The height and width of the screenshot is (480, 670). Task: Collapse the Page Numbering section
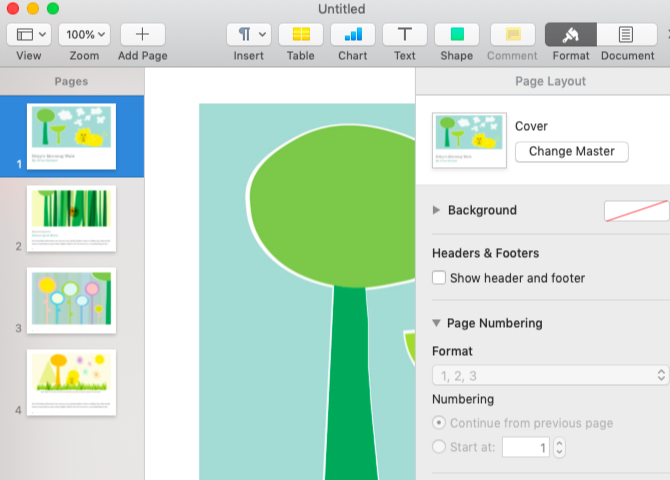[436, 323]
